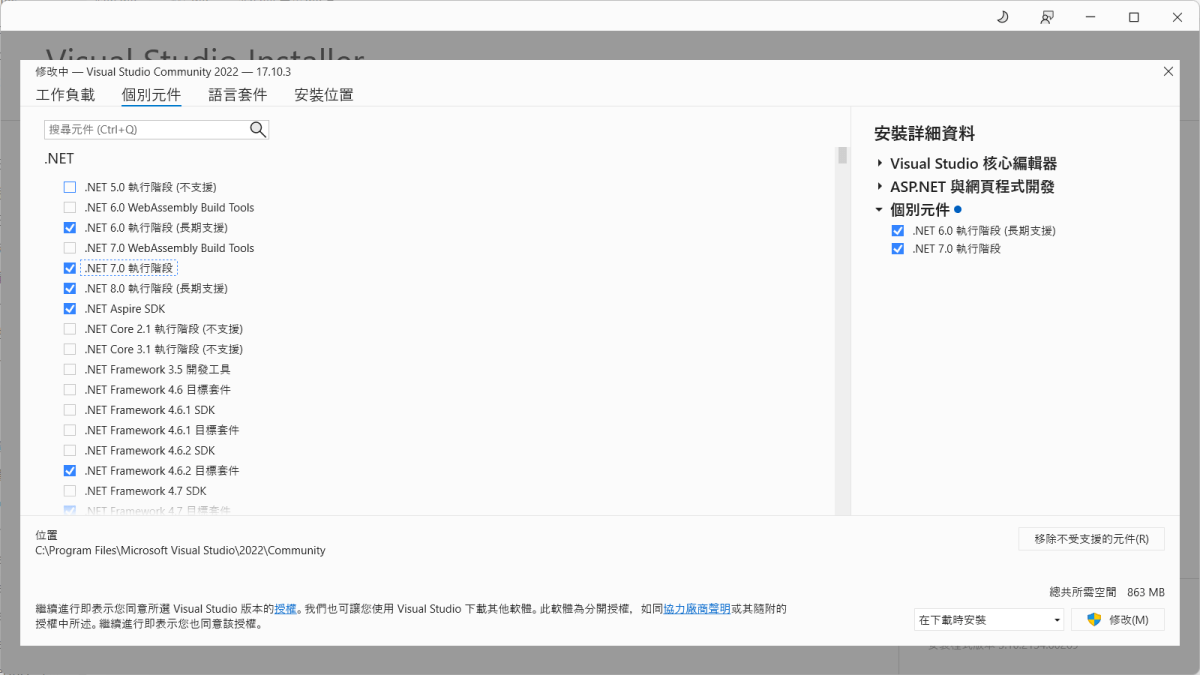Viewport: 1200px width, 675px height.
Task: Check .NET 6.0 WebAssembly Build Tools
Action: (x=70, y=207)
